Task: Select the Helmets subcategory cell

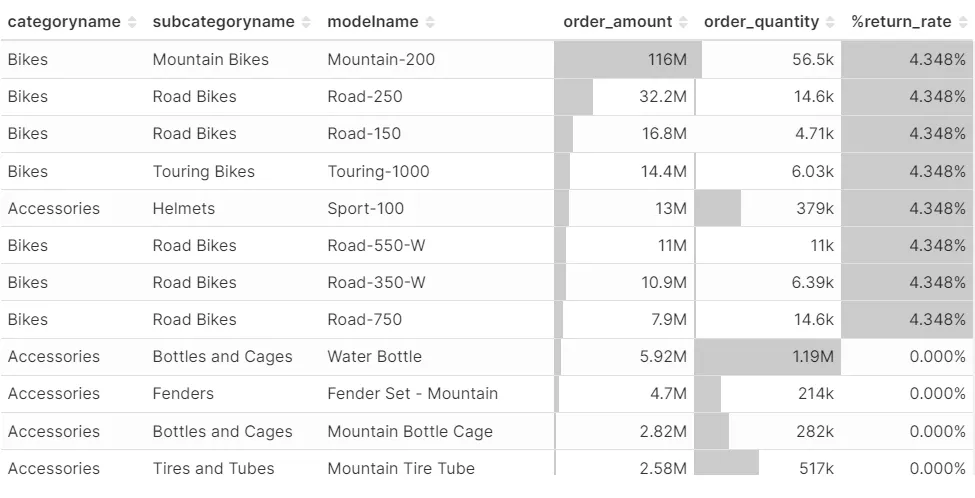Action: coord(184,209)
